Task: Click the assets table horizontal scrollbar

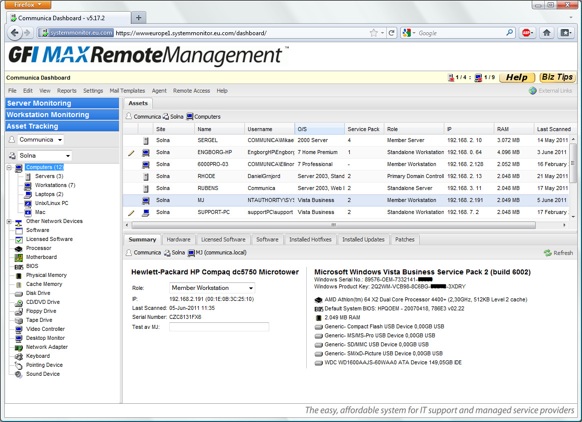Action: coord(333,225)
